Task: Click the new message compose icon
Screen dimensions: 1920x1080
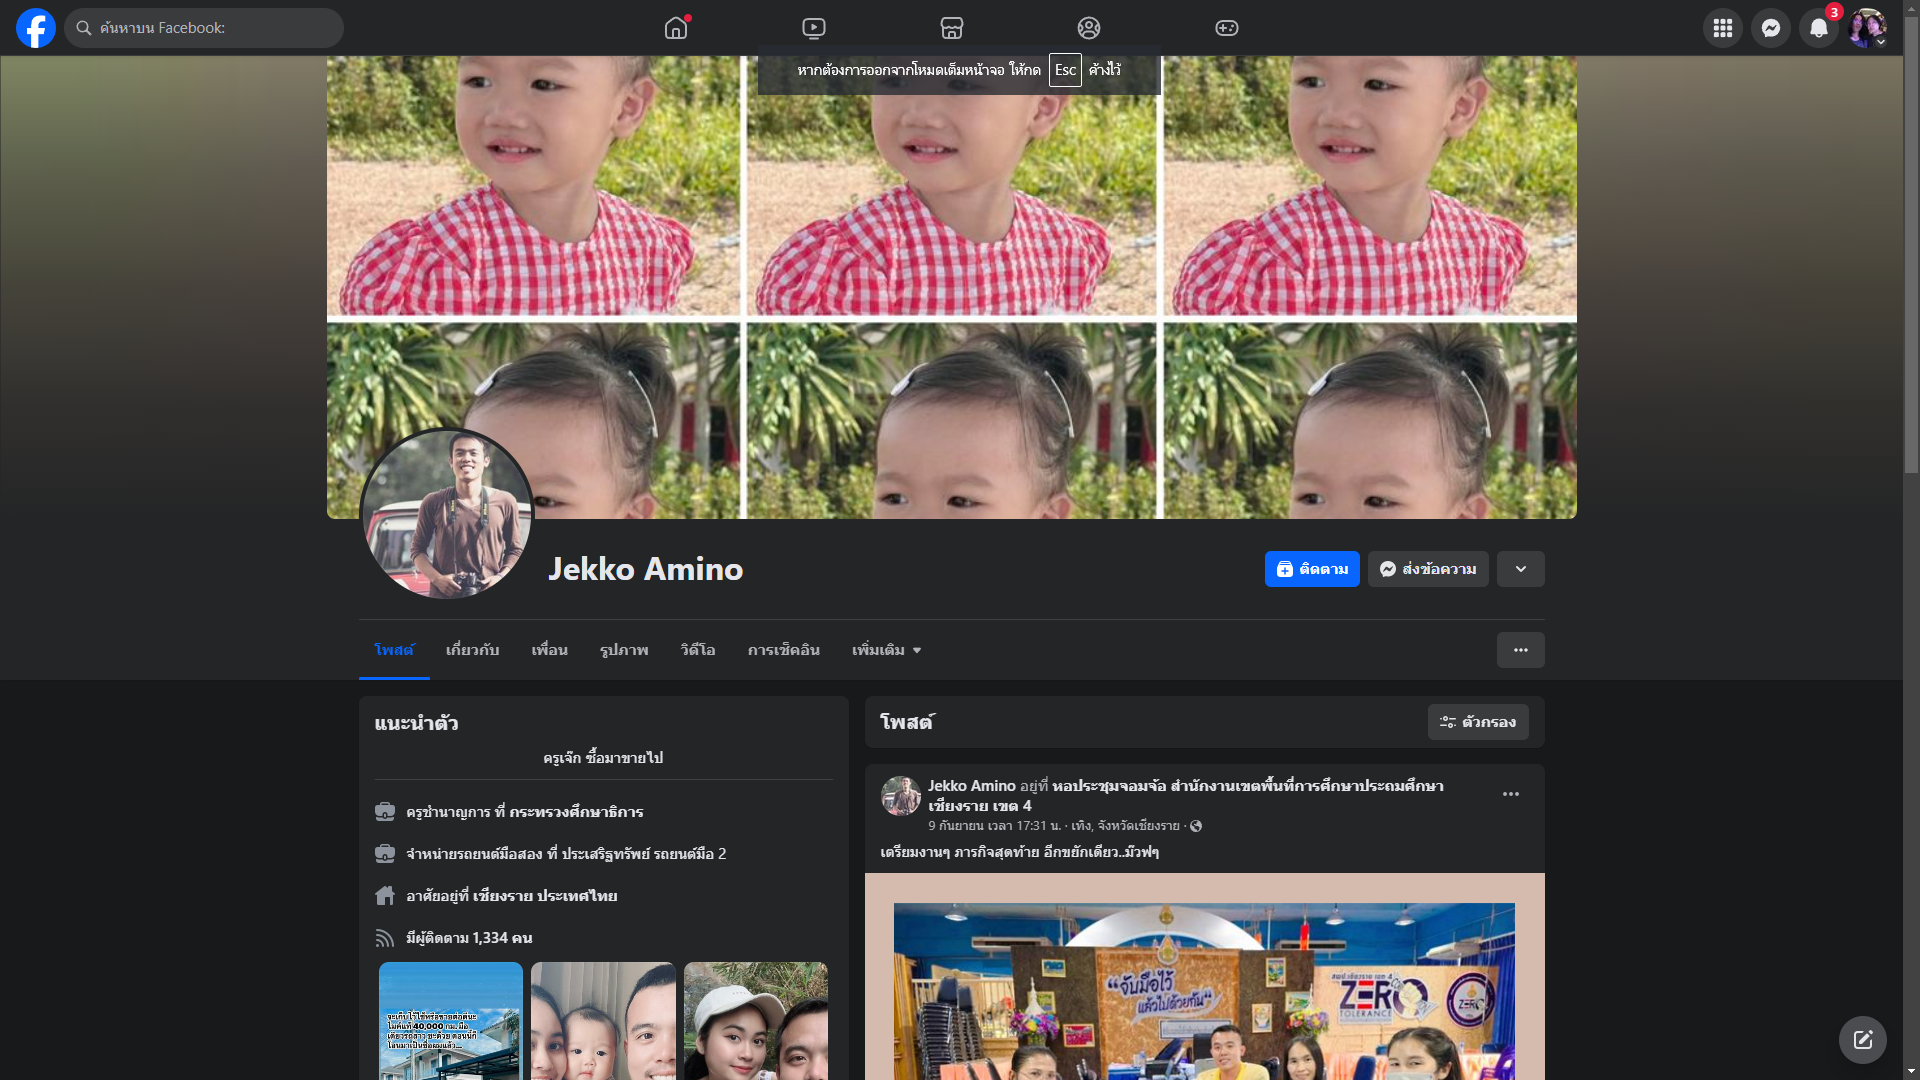Action: pyautogui.click(x=1862, y=1040)
